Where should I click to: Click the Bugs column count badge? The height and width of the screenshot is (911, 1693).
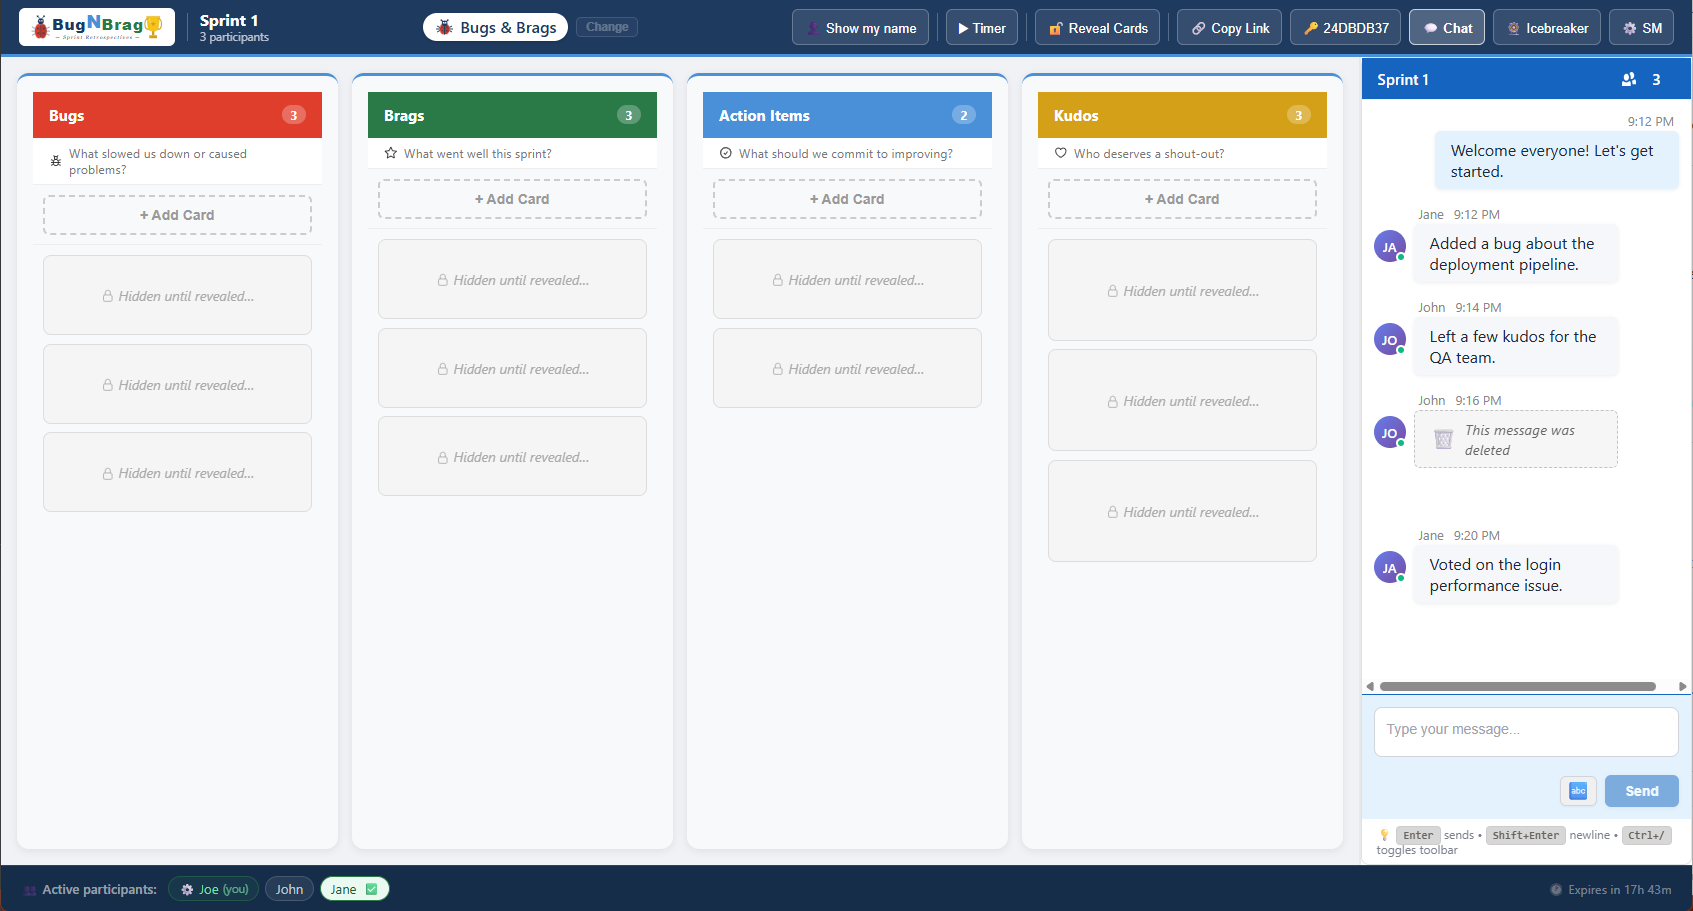pyautogui.click(x=293, y=115)
